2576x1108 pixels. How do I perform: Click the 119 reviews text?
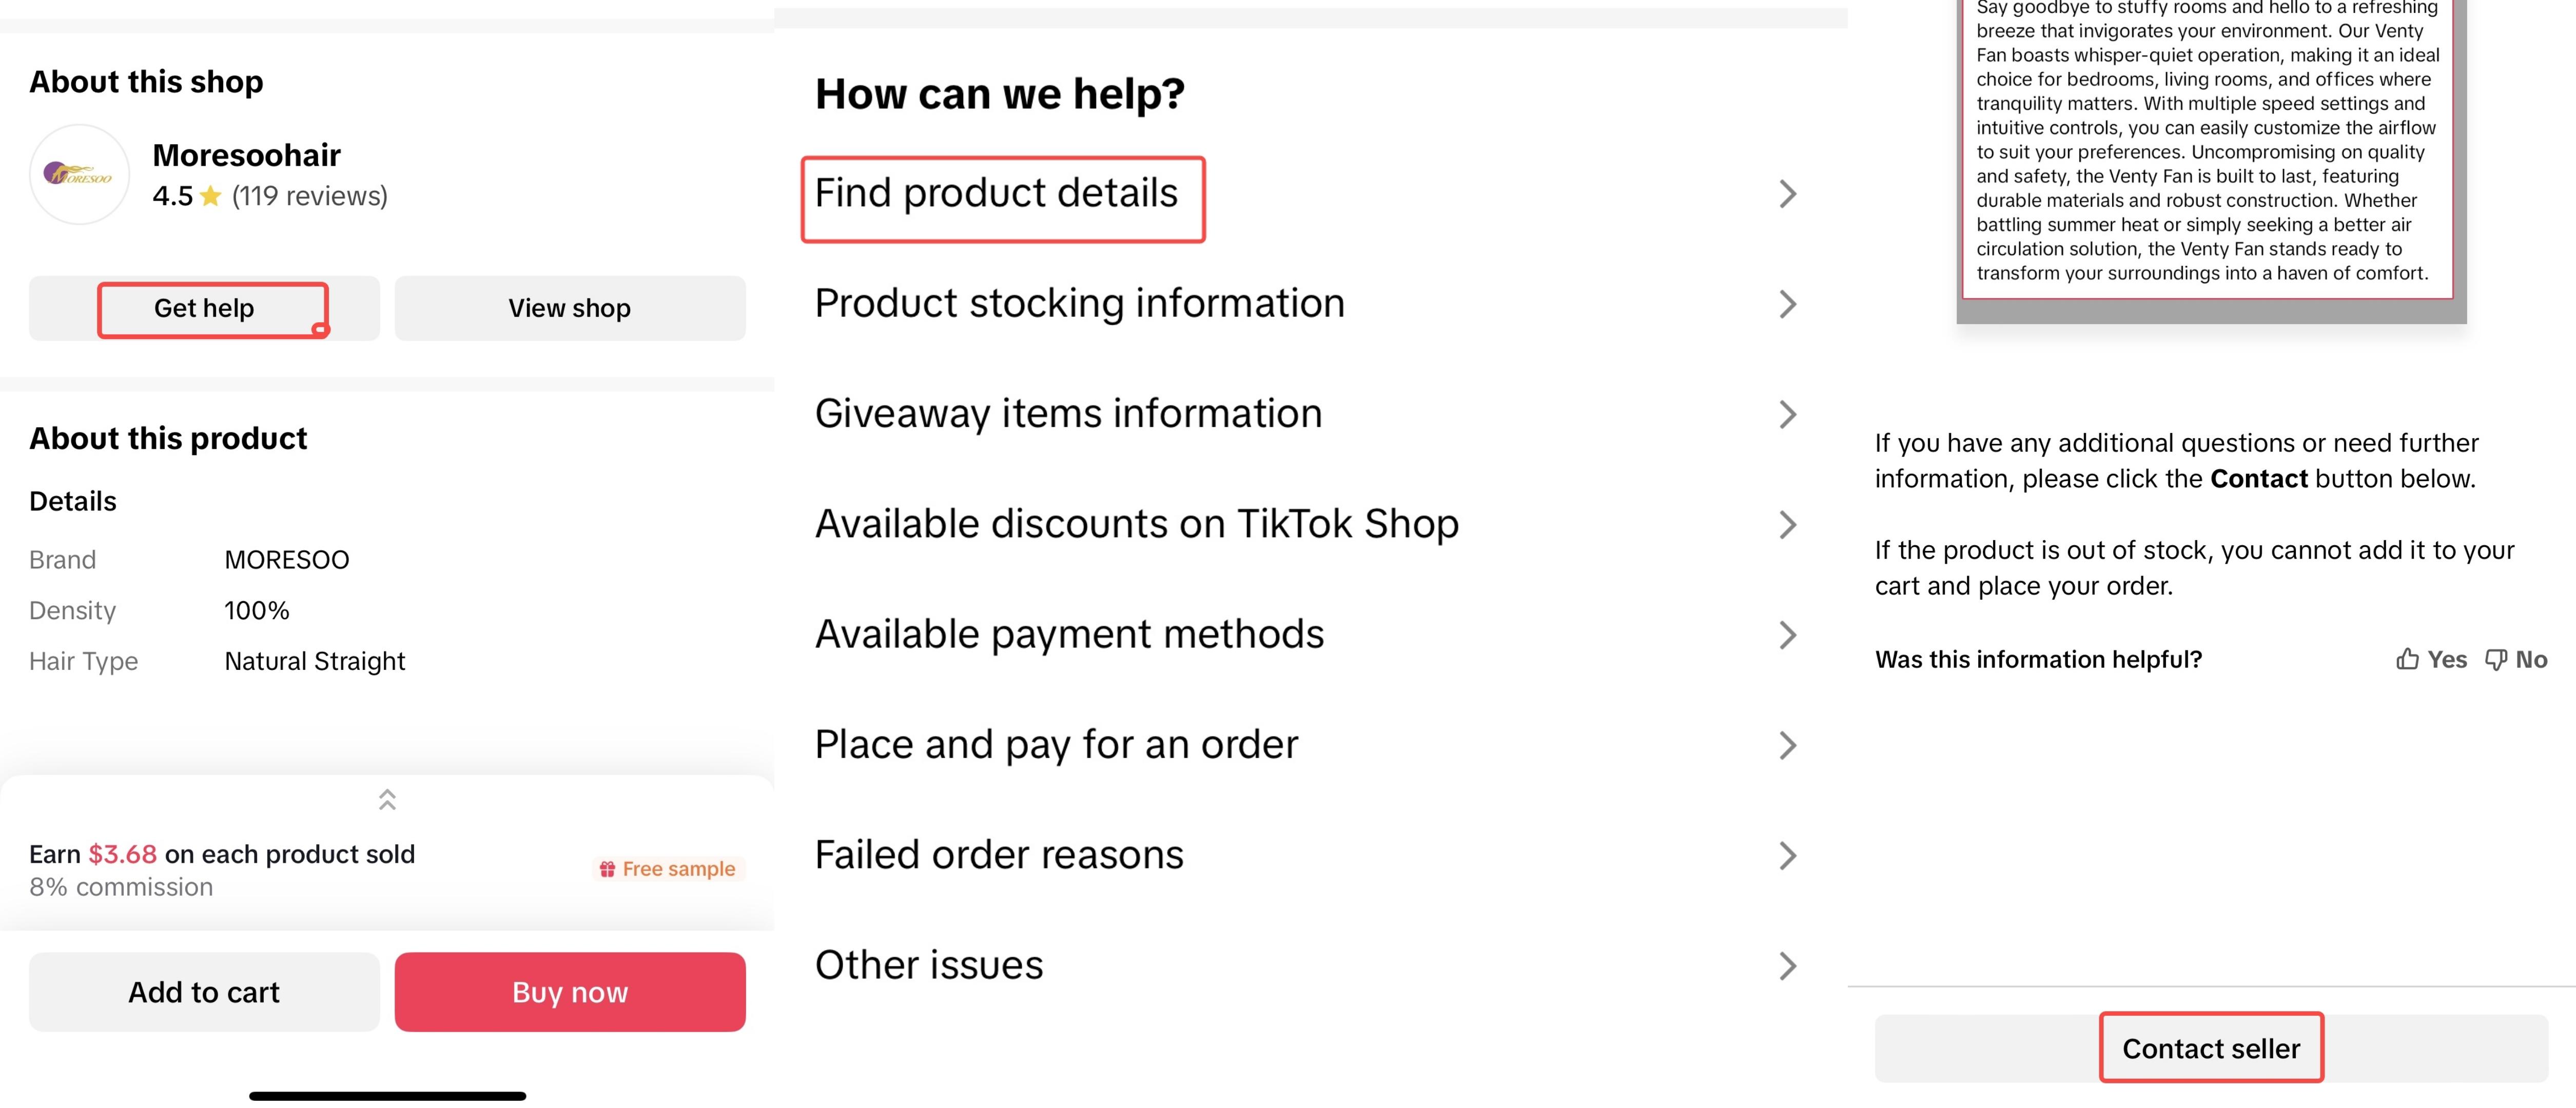click(x=309, y=196)
